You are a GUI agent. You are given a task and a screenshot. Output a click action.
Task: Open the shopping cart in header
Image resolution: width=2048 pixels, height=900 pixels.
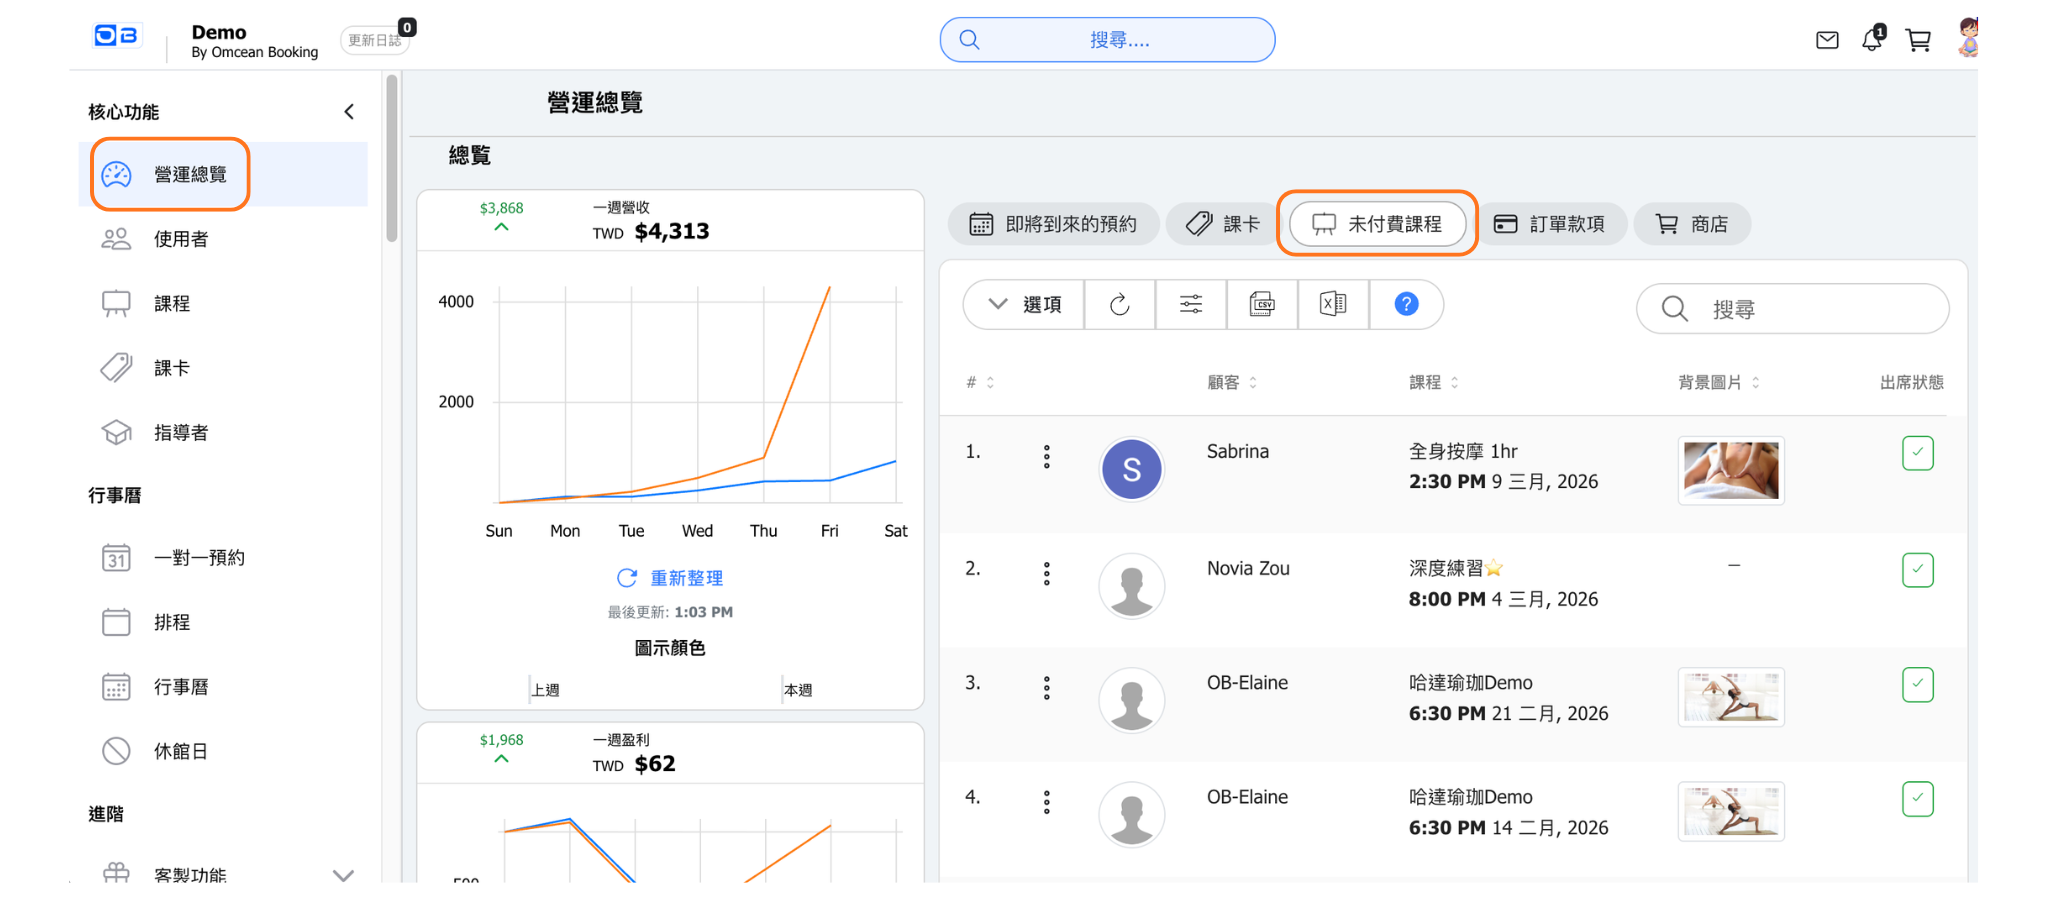(x=1918, y=40)
